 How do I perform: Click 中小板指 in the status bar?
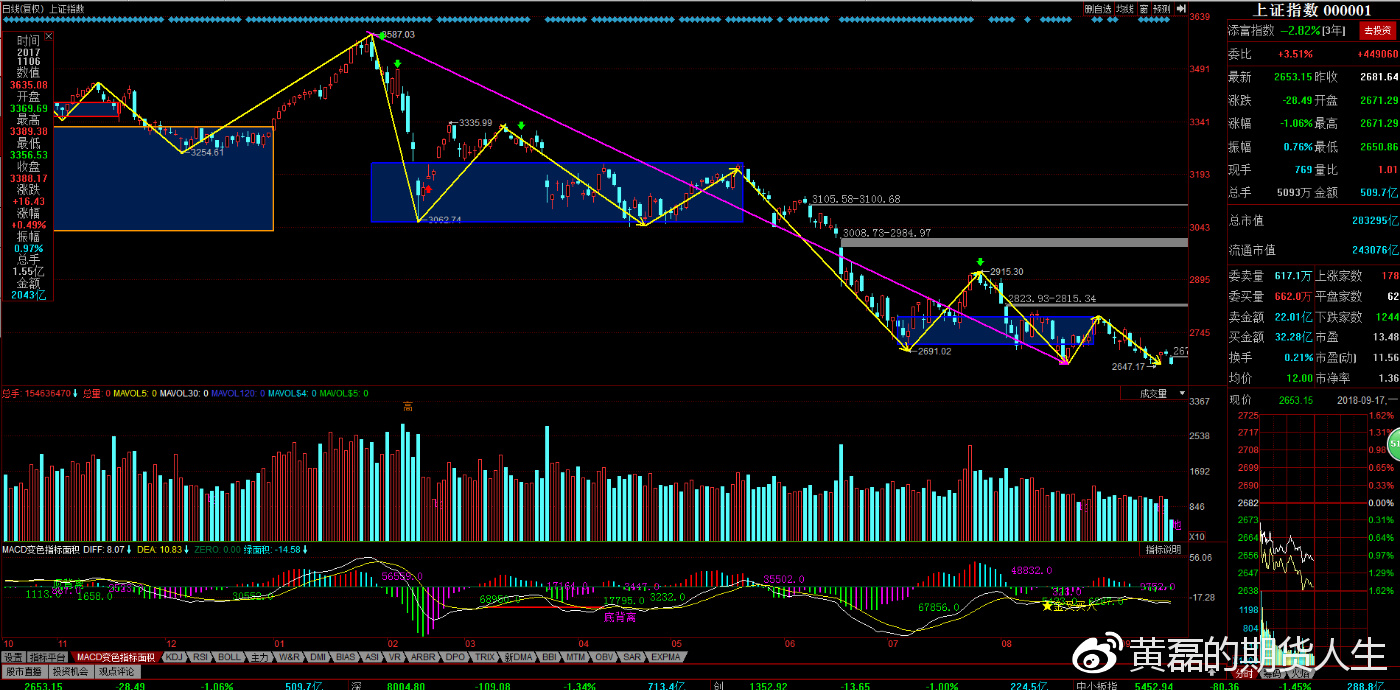point(1097,685)
